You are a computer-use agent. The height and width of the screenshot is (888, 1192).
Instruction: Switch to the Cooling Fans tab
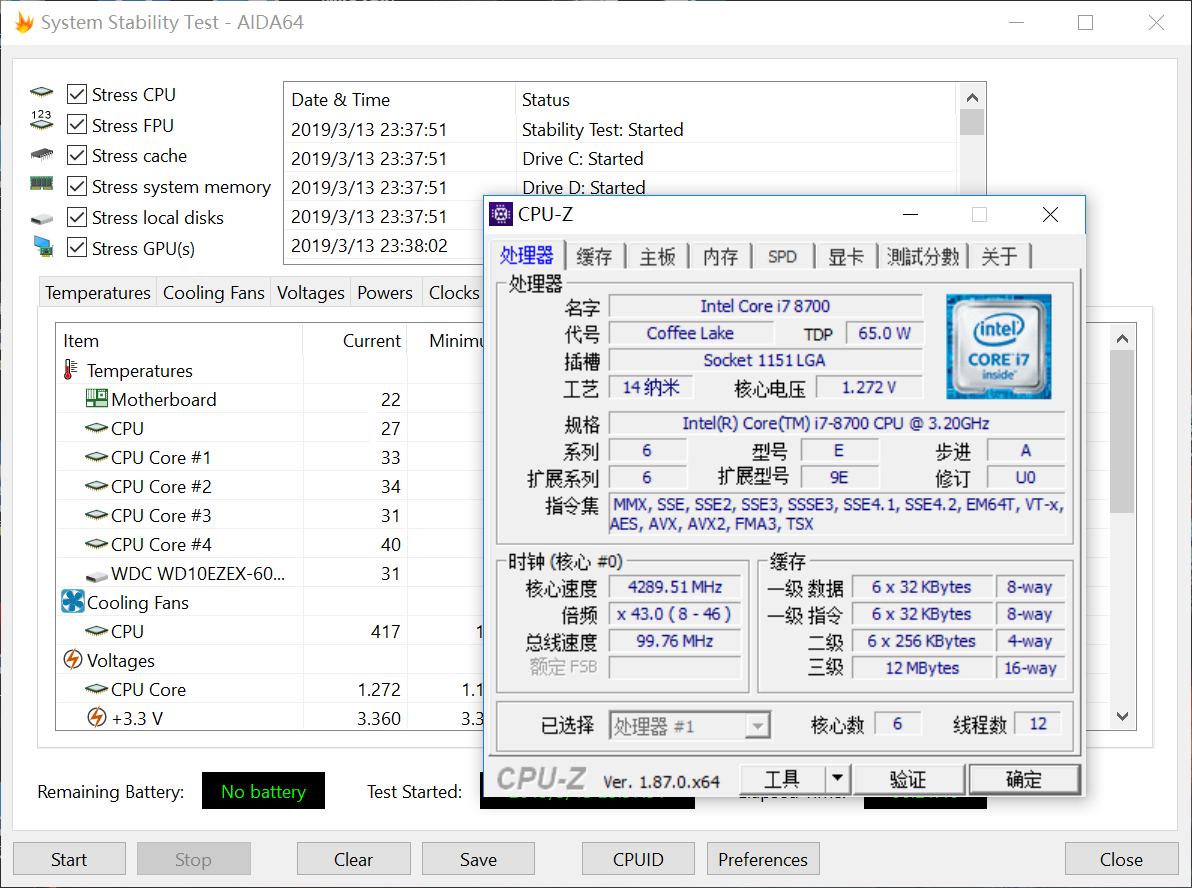click(x=213, y=293)
